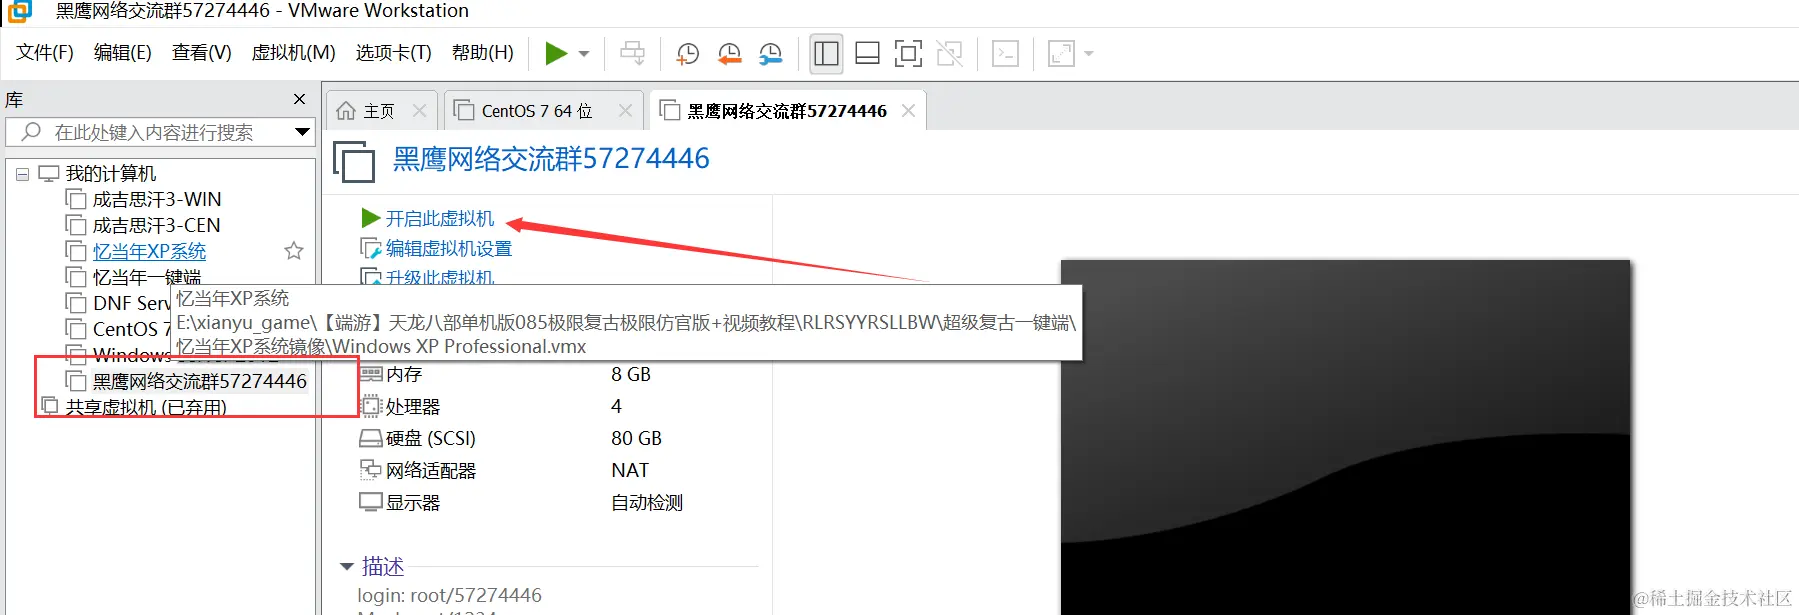1799x615 pixels.
Task: Open the 帮助(H) menu
Action: click(483, 53)
